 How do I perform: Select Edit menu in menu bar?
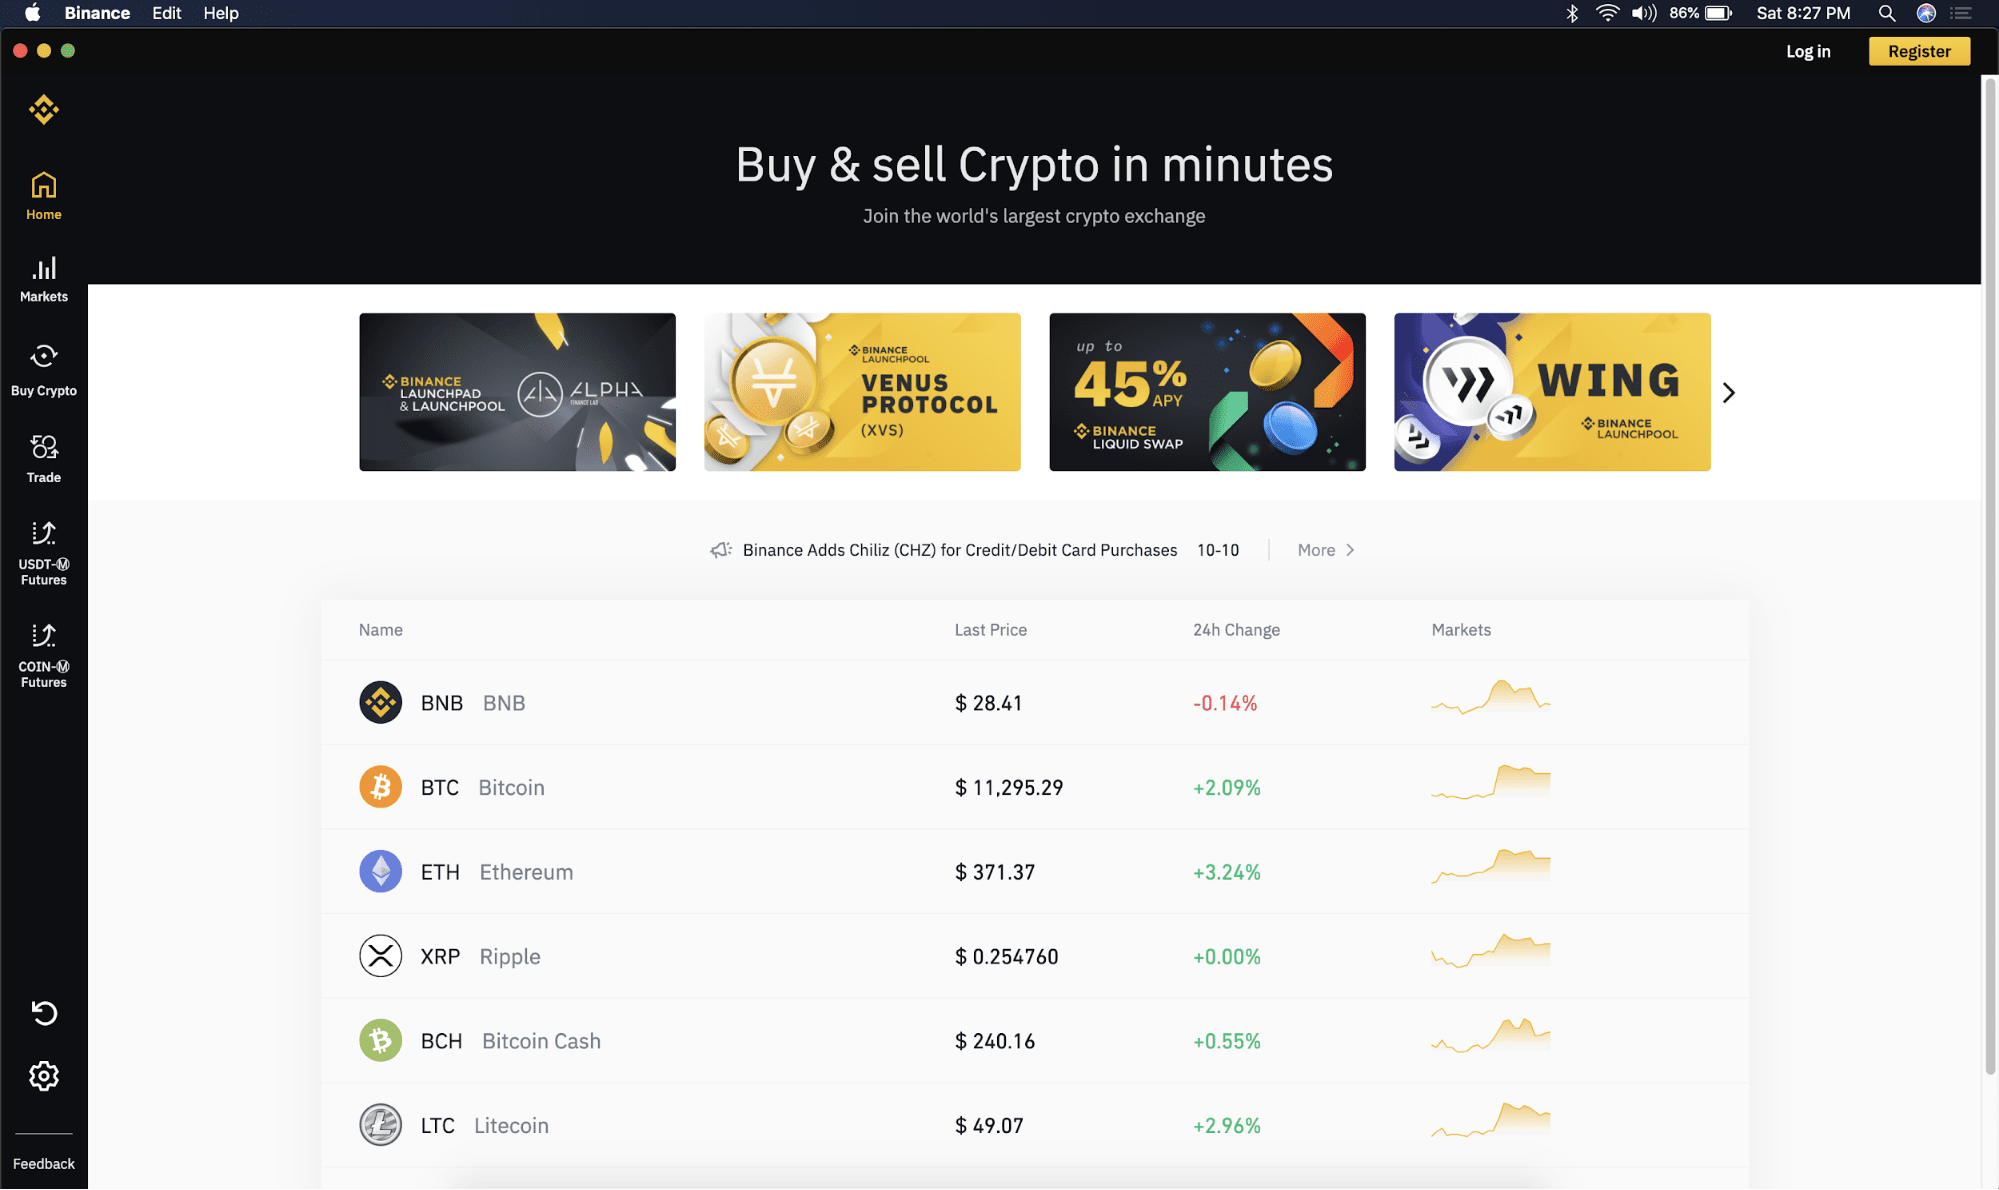[x=167, y=14]
